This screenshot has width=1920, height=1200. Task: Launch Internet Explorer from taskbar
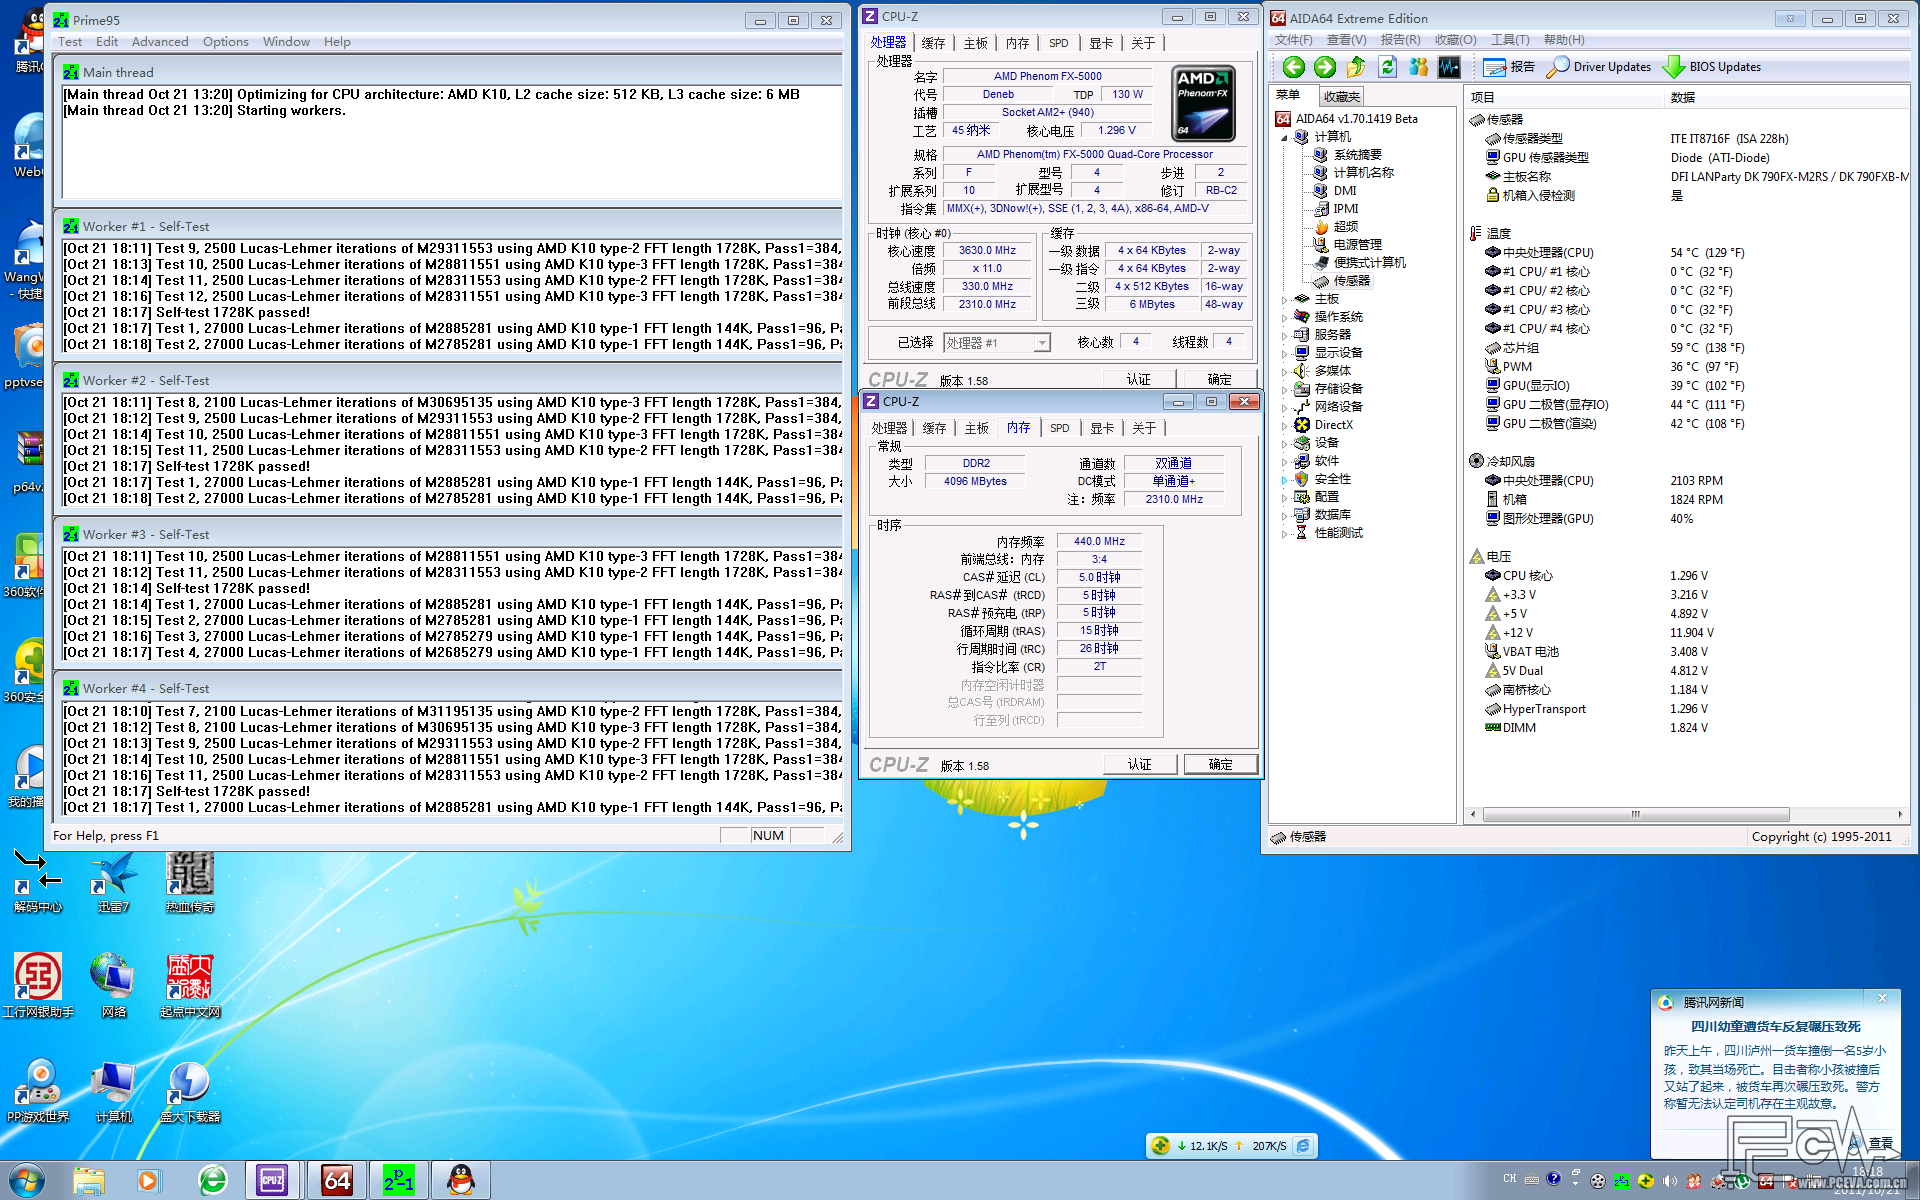coord(212,1181)
